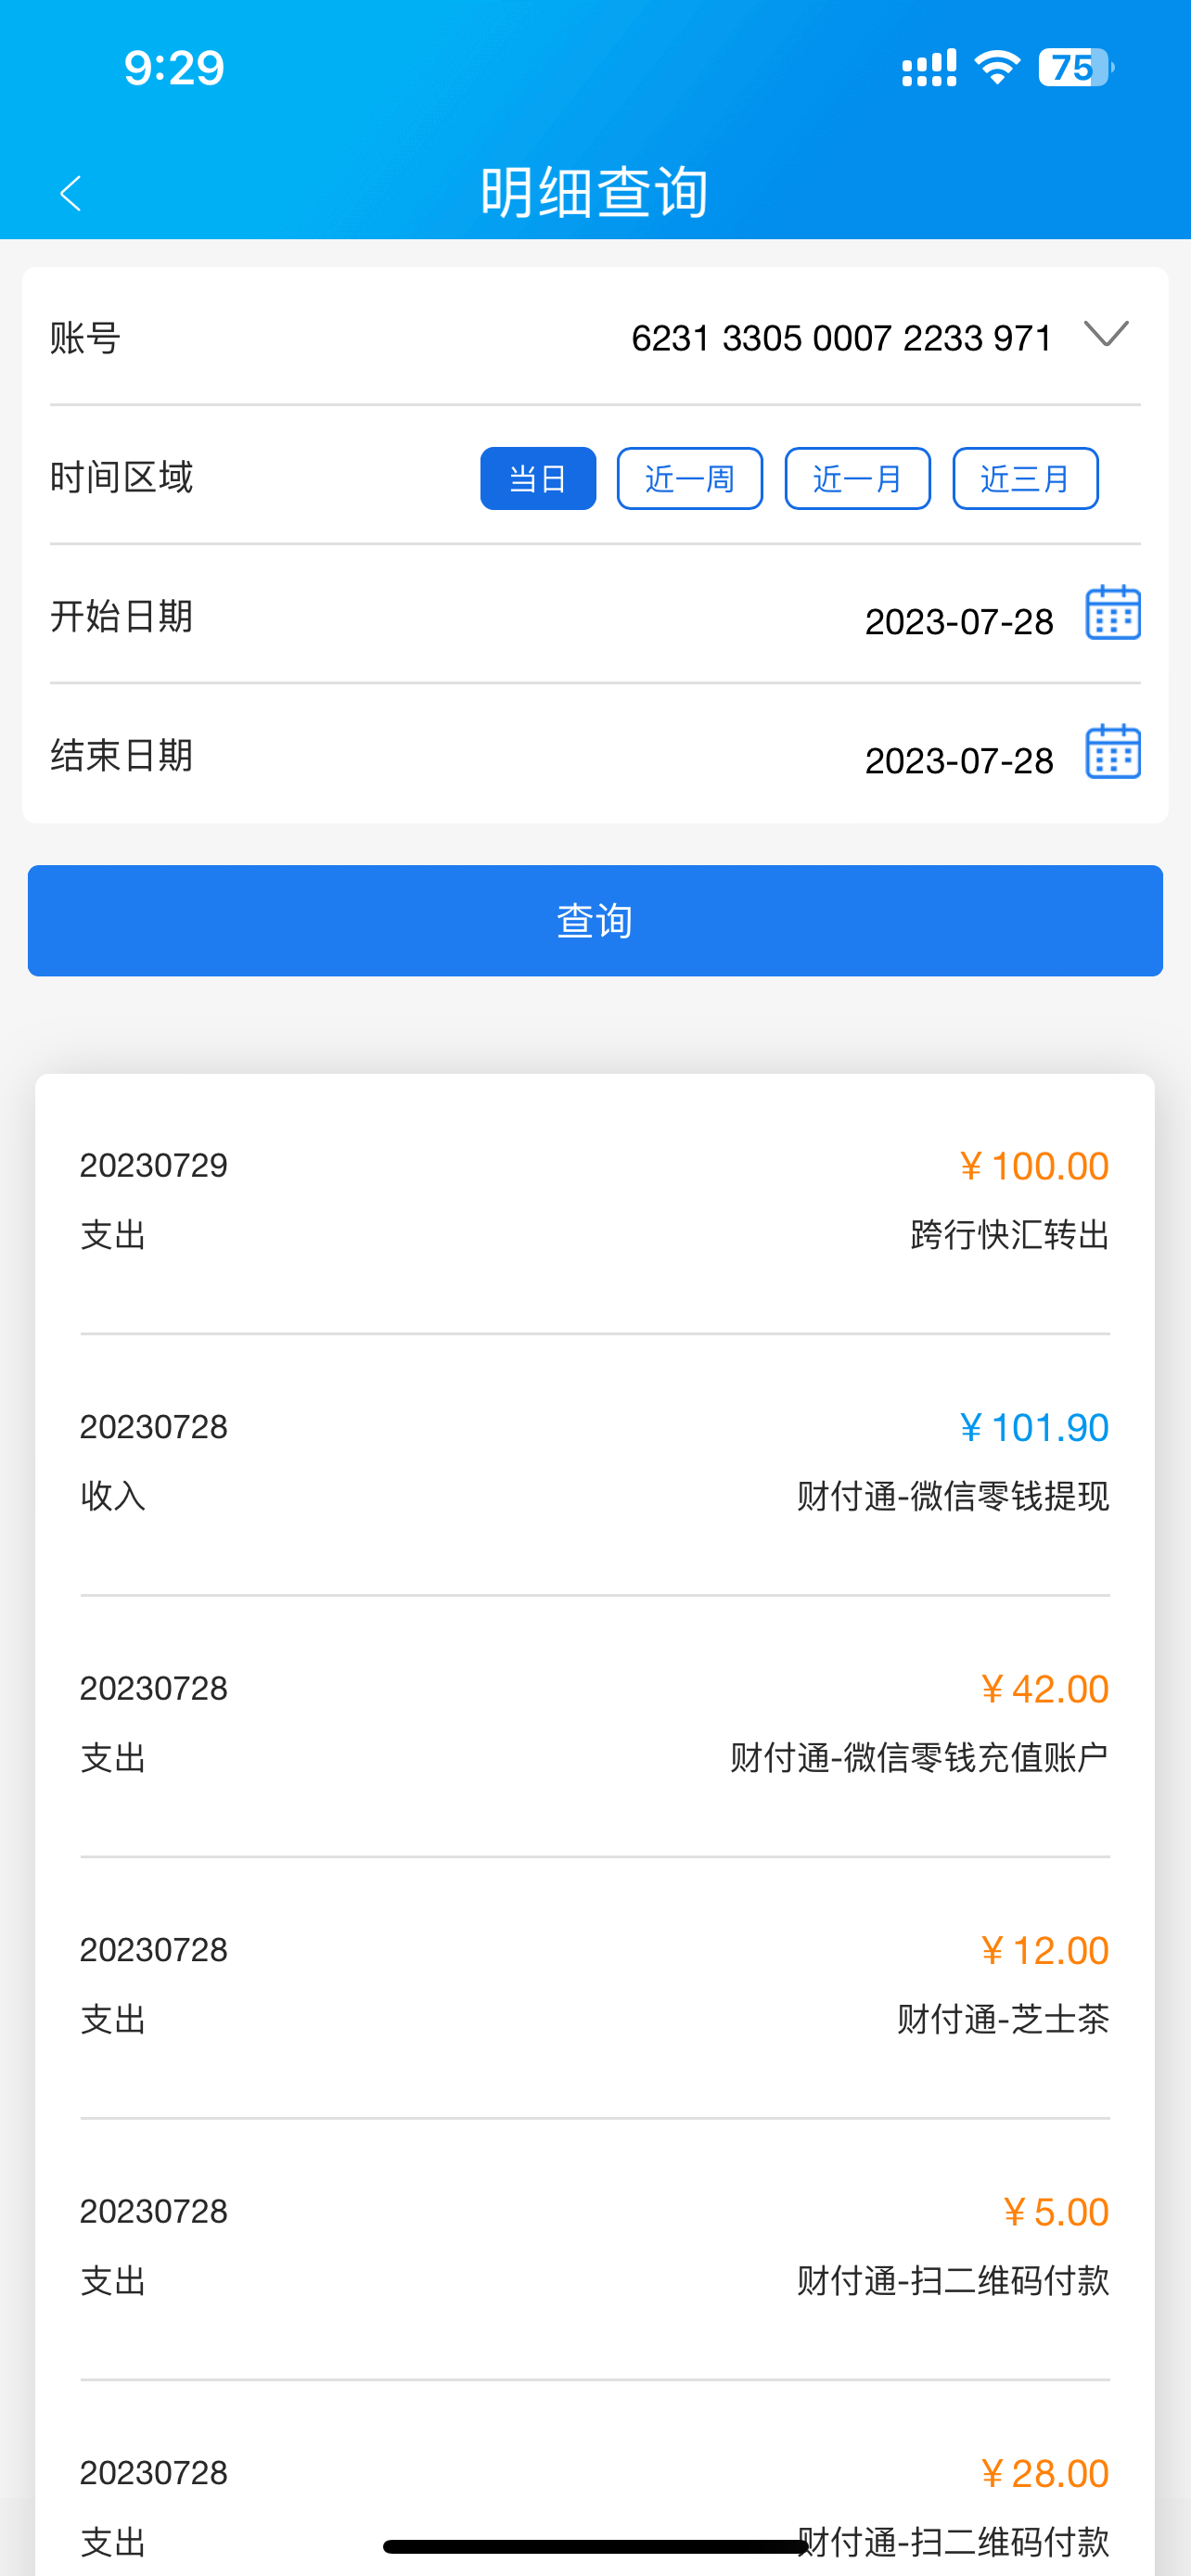Open the ¥12.00 财付通-芝士茶 transaction
Image resolution: width=1191 pixels, height=2576 pixels.
tap(595, 1984)
